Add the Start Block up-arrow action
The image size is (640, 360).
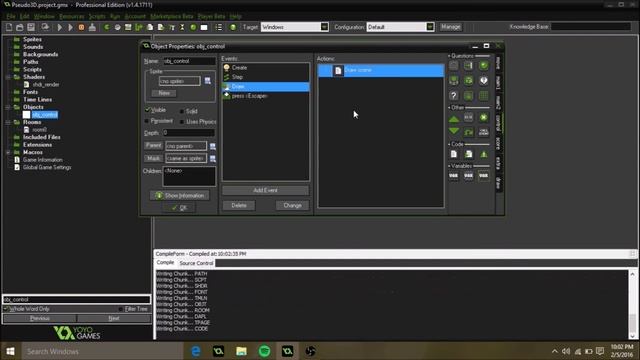pos(453,118)
